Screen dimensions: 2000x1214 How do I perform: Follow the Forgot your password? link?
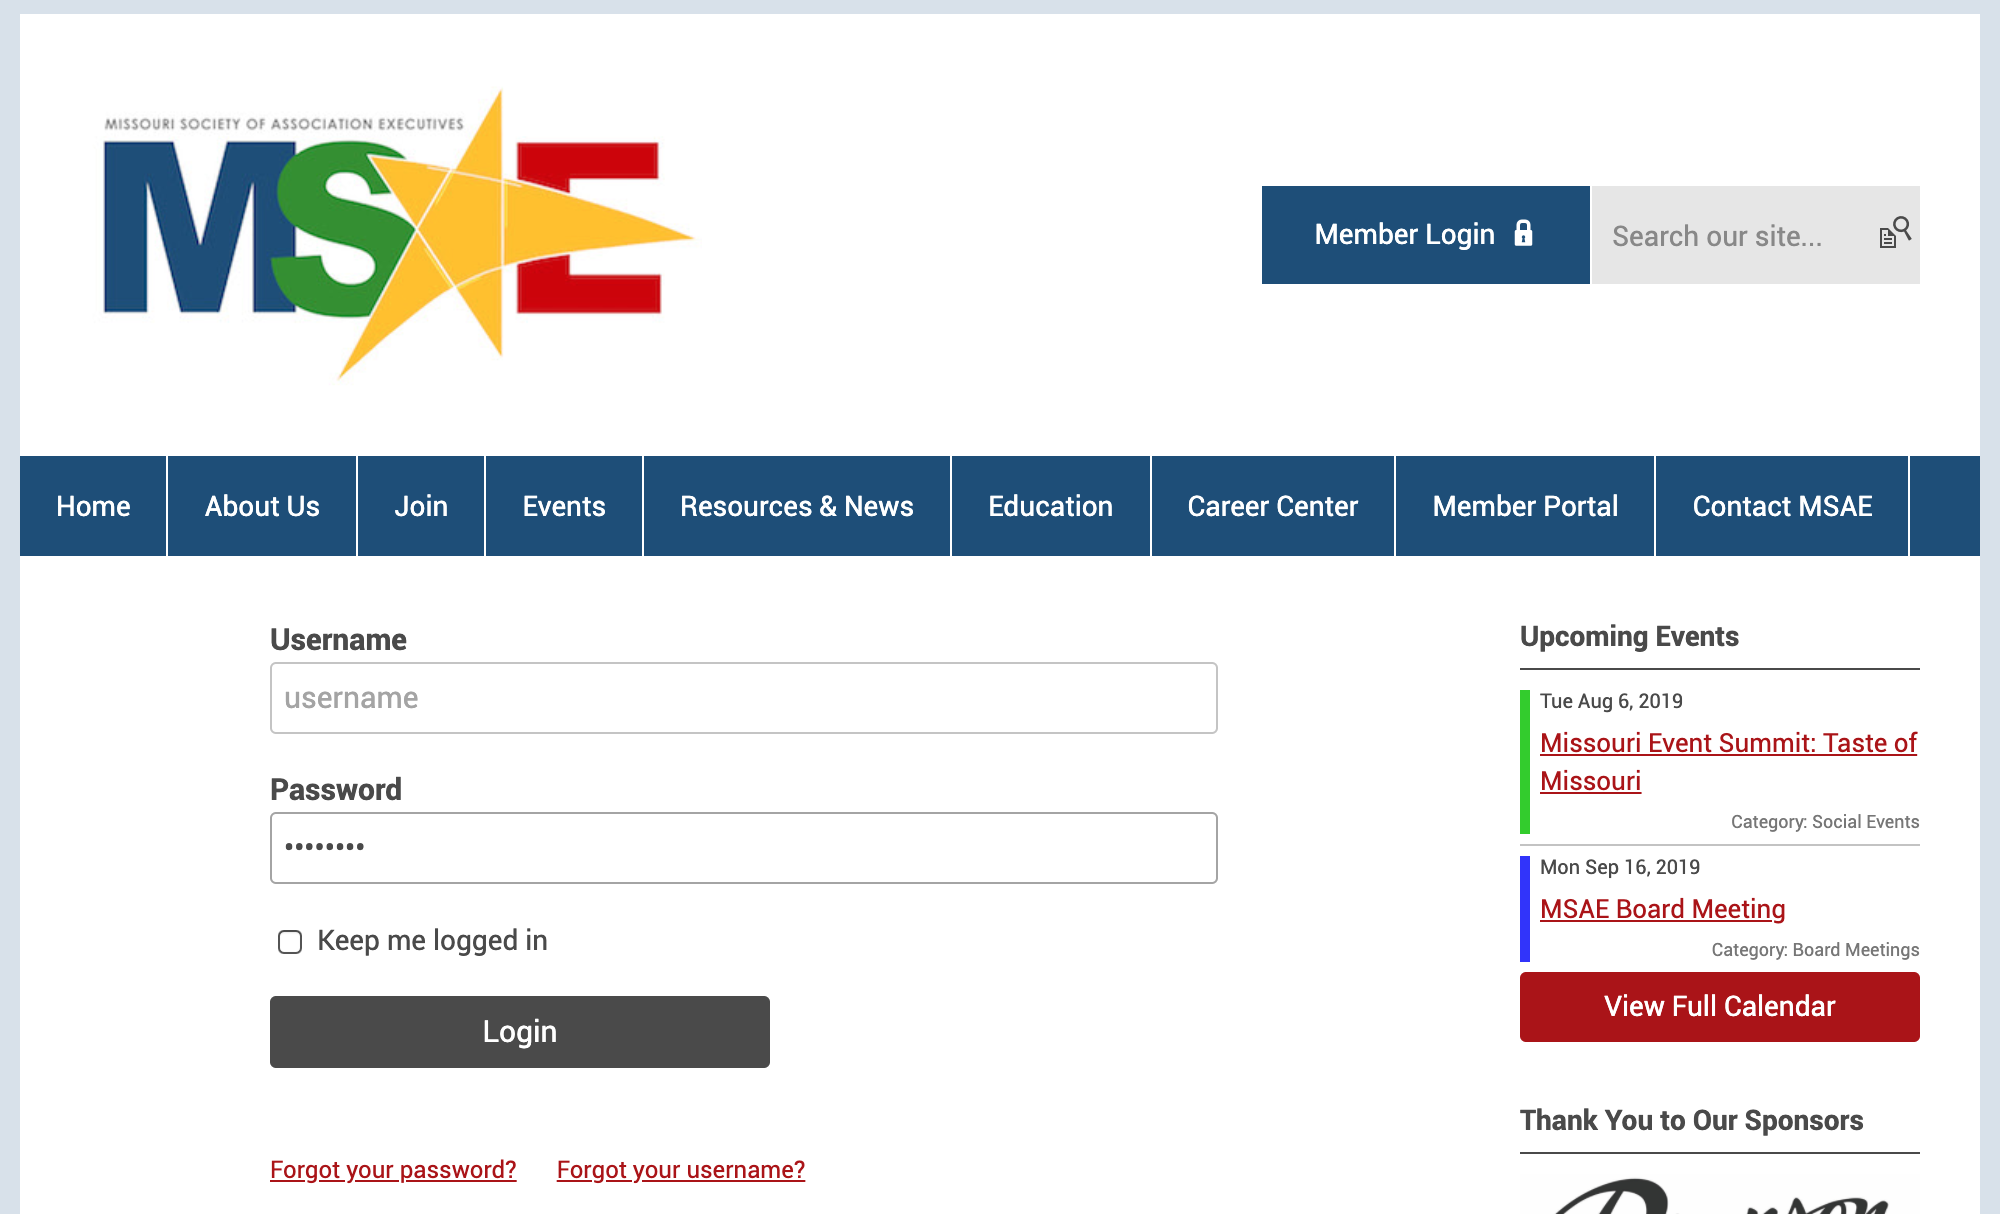393,1170
